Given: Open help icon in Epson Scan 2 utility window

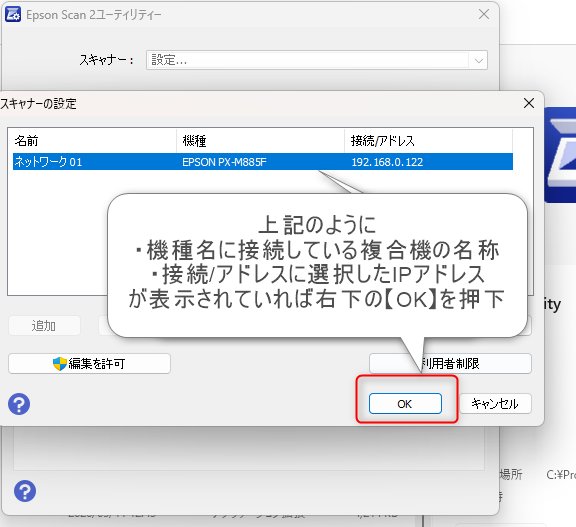Looking at the screenshot, I should 25,491.
